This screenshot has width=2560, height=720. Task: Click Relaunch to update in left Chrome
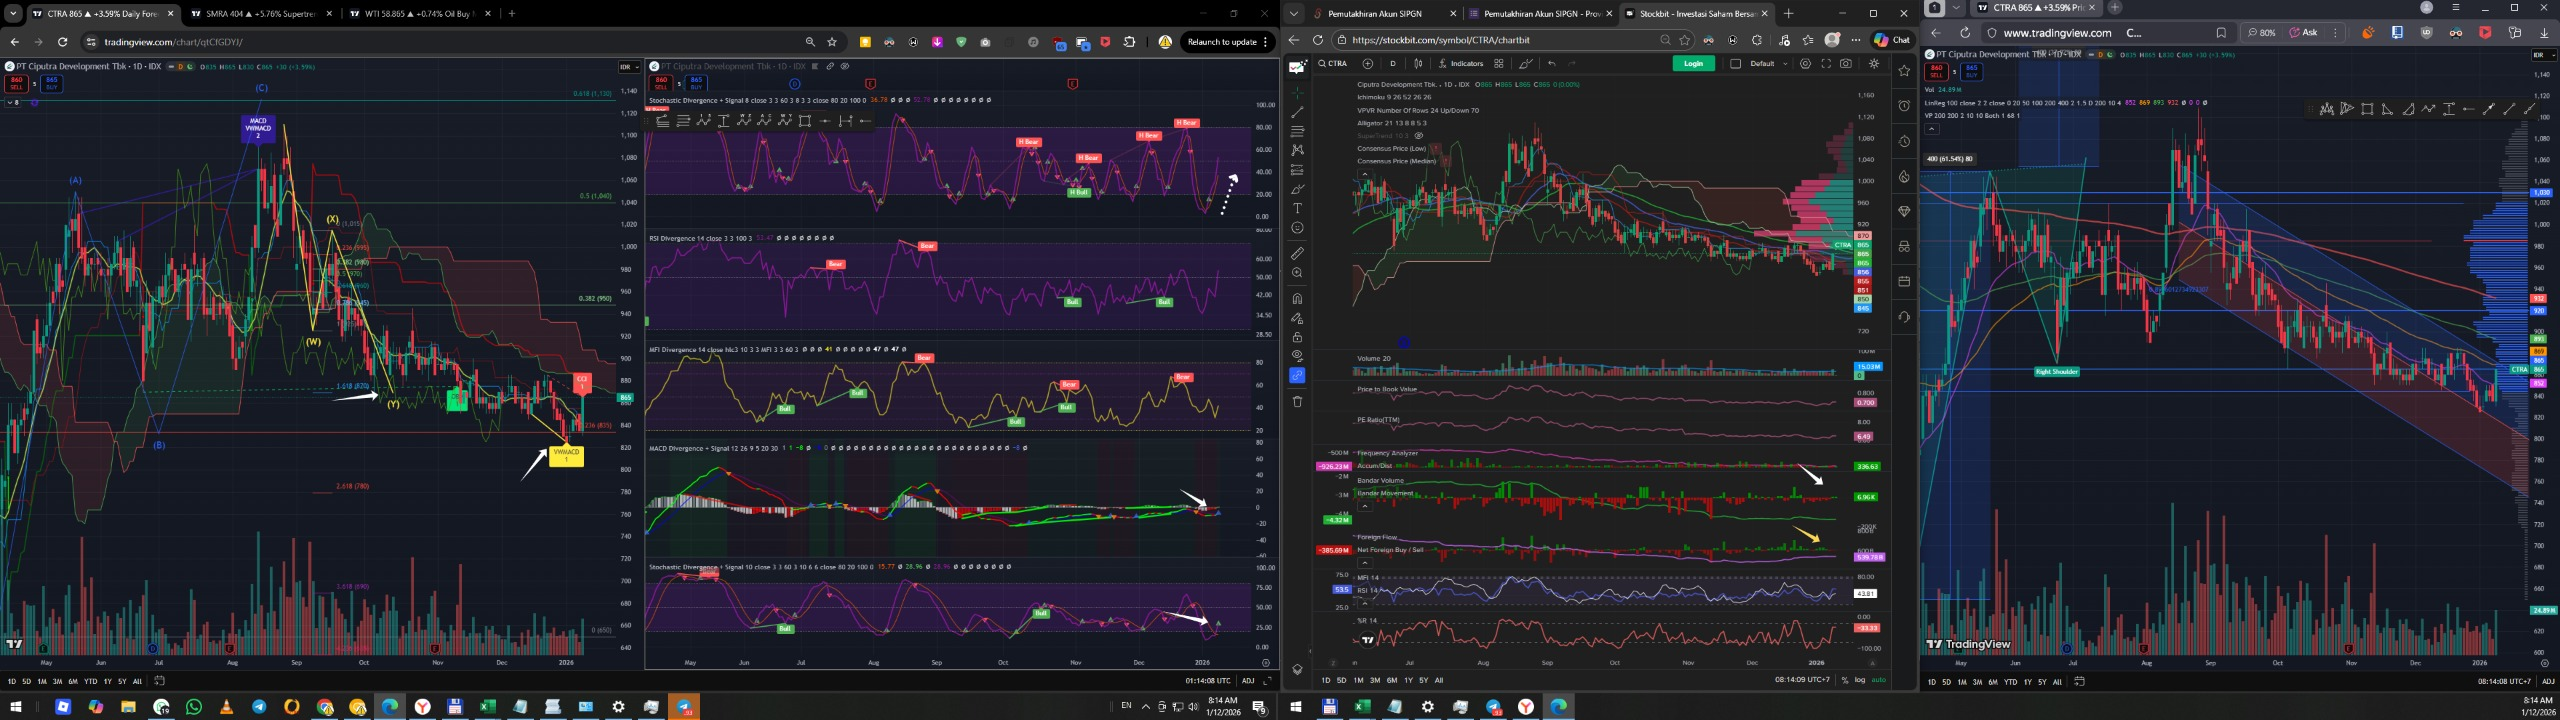(x=1226, y=42)
